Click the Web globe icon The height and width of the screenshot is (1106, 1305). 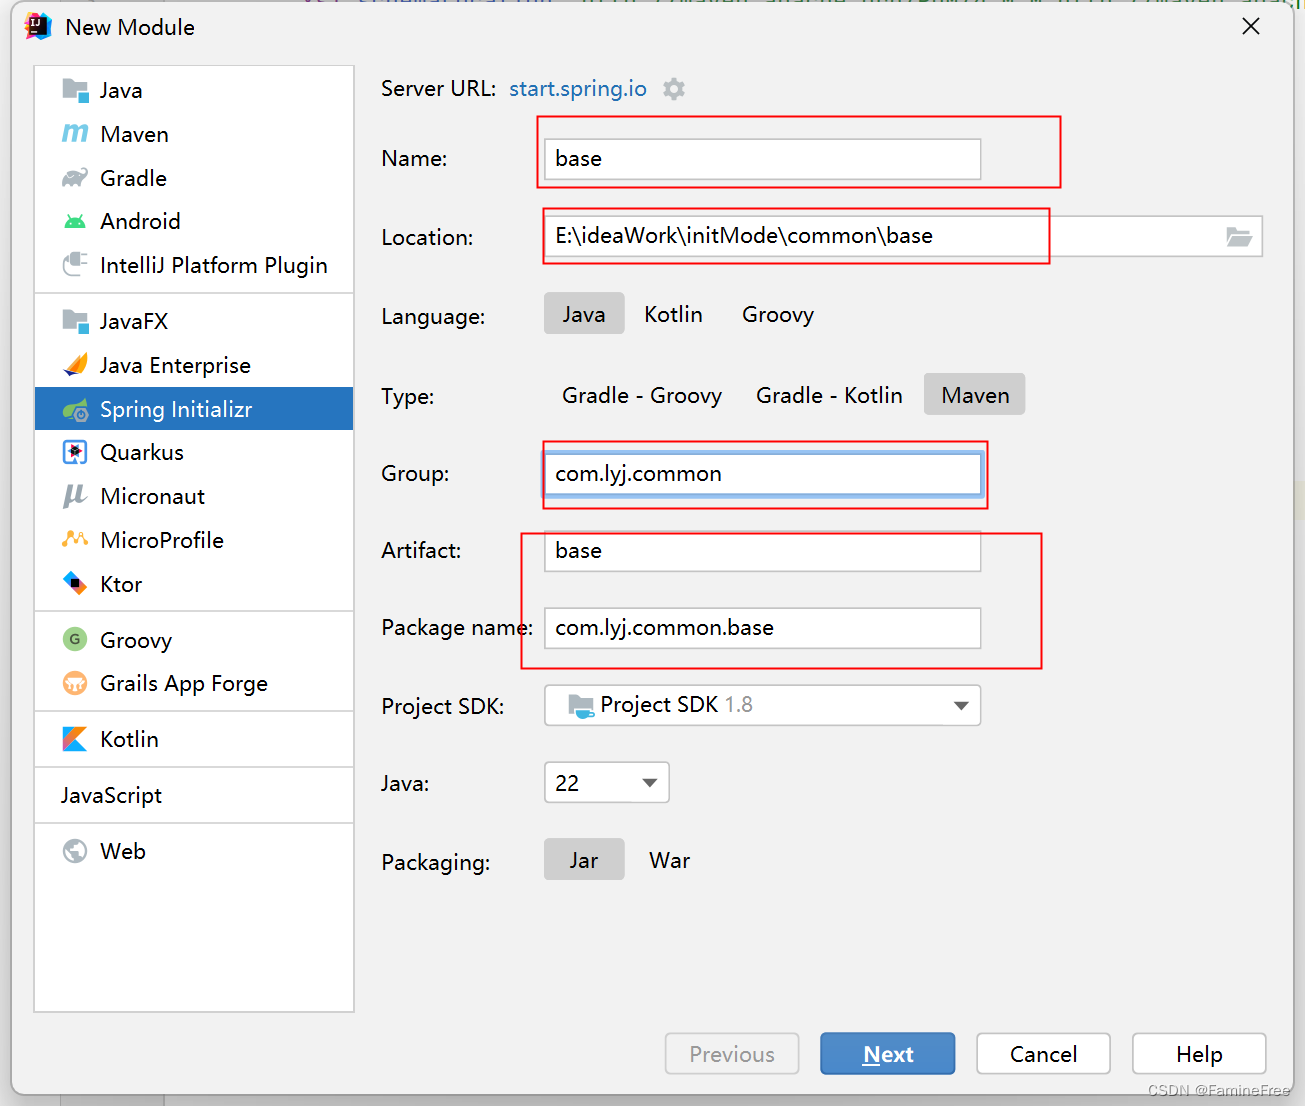pyautogui.click(x=75, y=851)
